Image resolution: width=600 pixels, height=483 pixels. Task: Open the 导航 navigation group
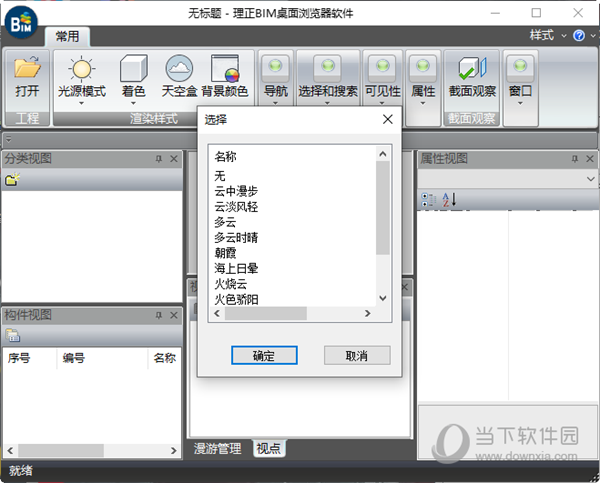[276, 77]
